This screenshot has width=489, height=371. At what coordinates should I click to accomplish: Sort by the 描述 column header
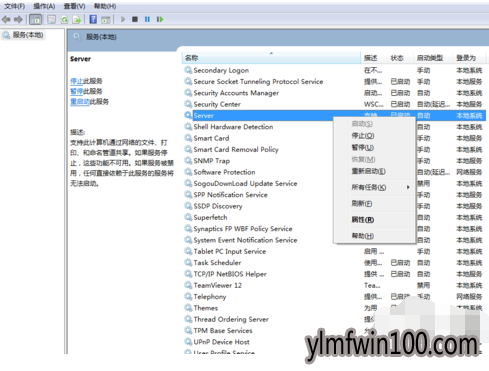coord(374,58)
